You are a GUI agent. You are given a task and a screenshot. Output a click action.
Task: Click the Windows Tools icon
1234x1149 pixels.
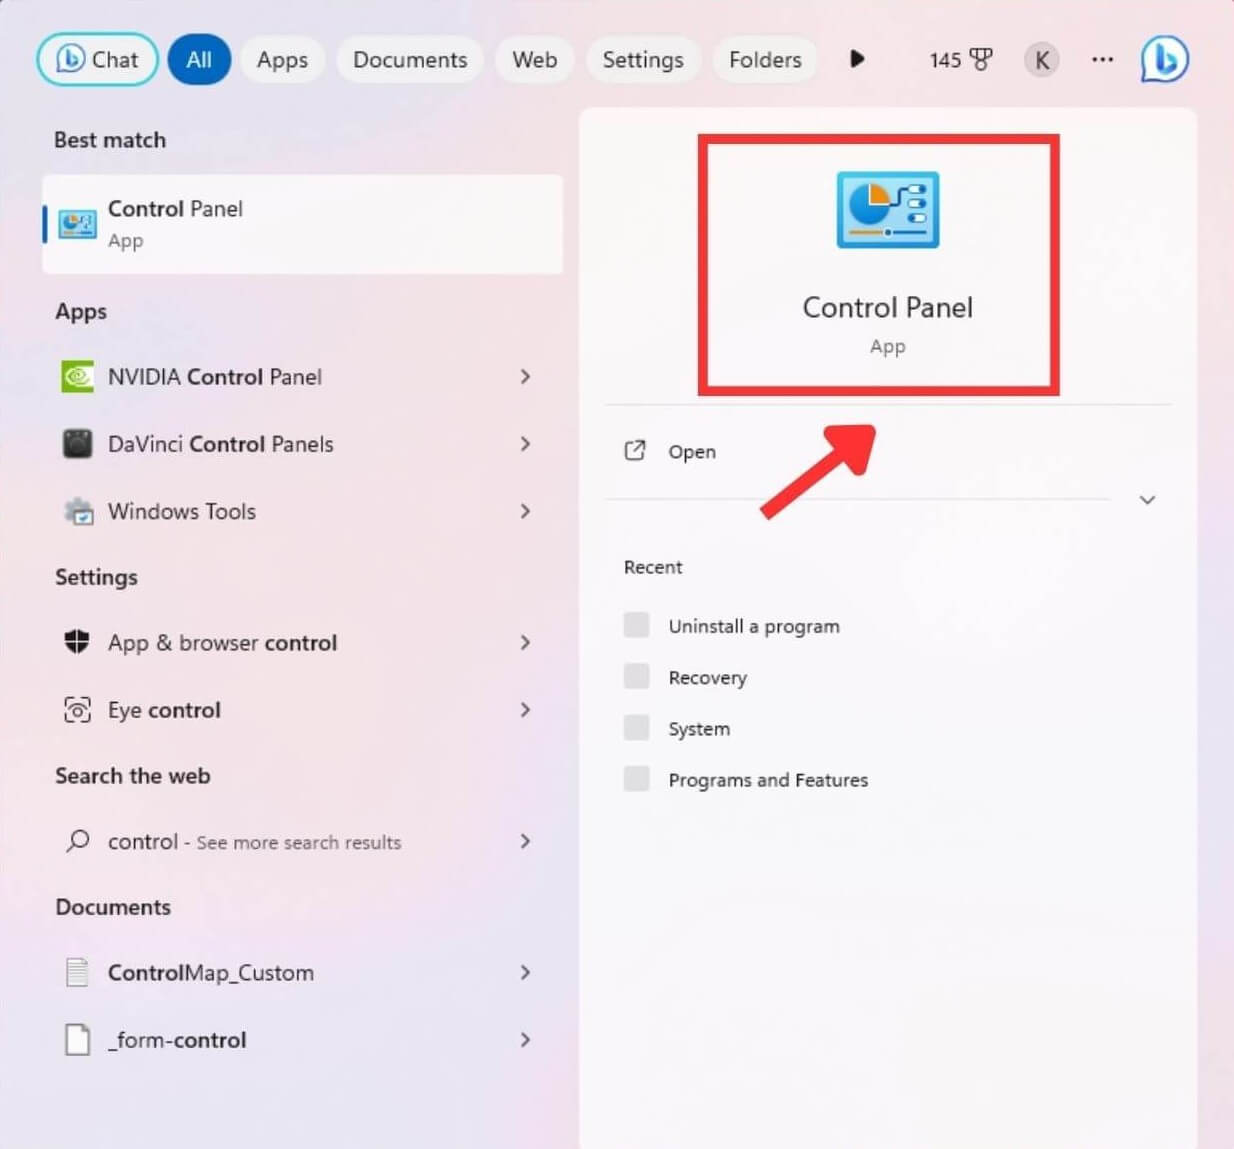click(78, 511)
